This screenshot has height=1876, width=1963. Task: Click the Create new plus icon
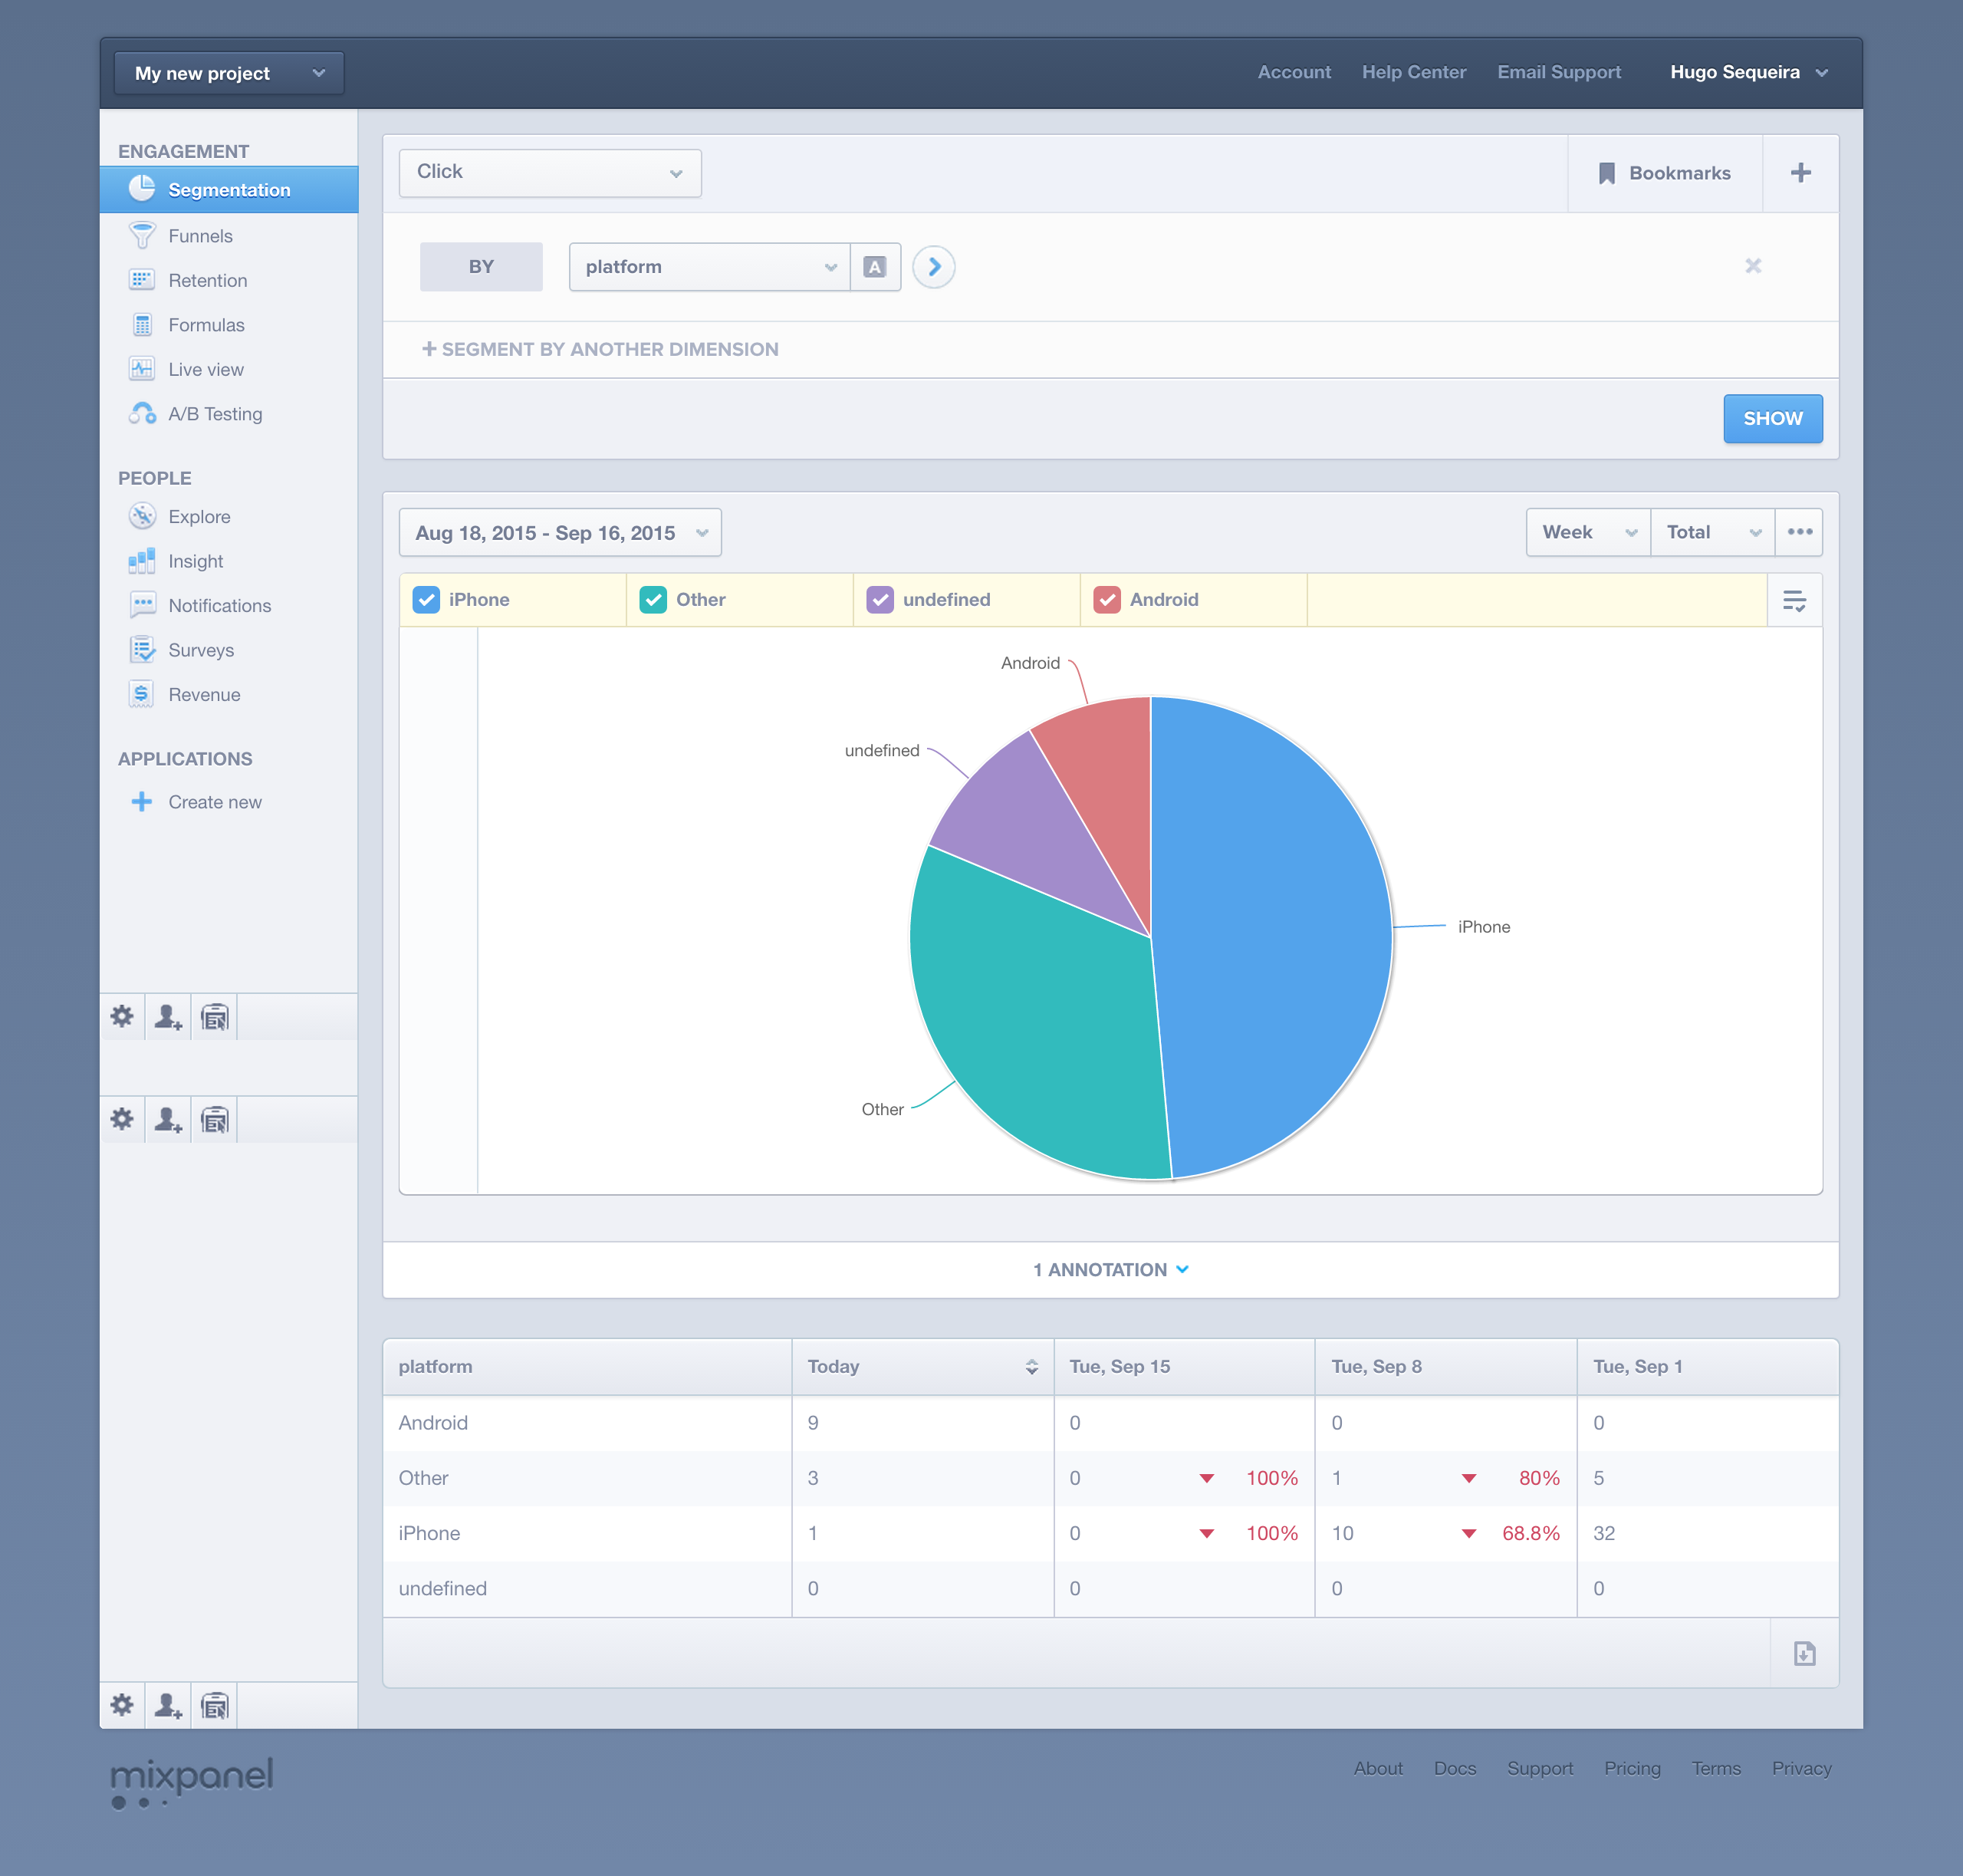click(142, 802)
